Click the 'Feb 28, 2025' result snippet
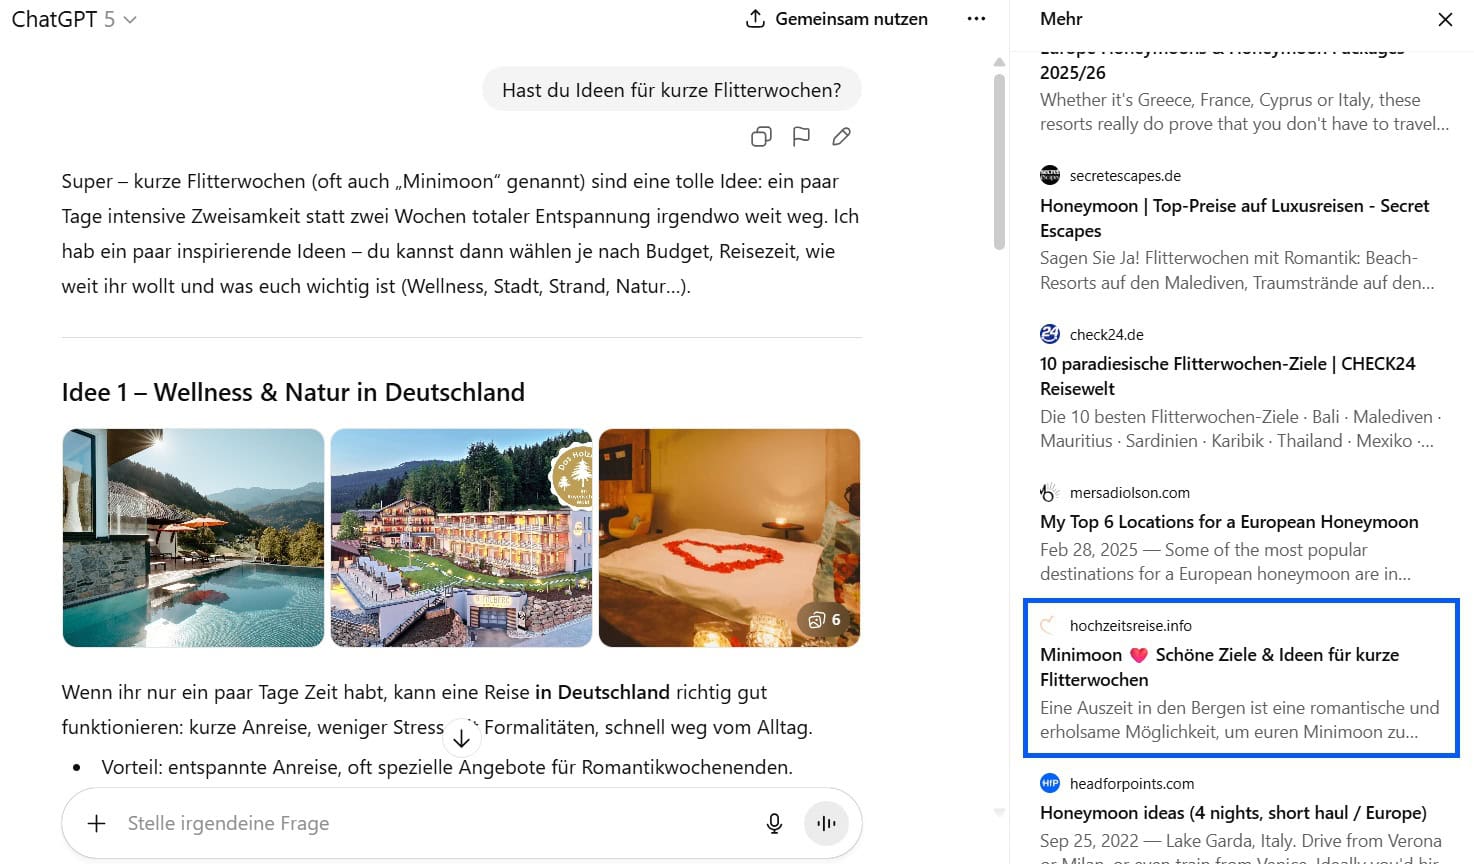 1225,562
